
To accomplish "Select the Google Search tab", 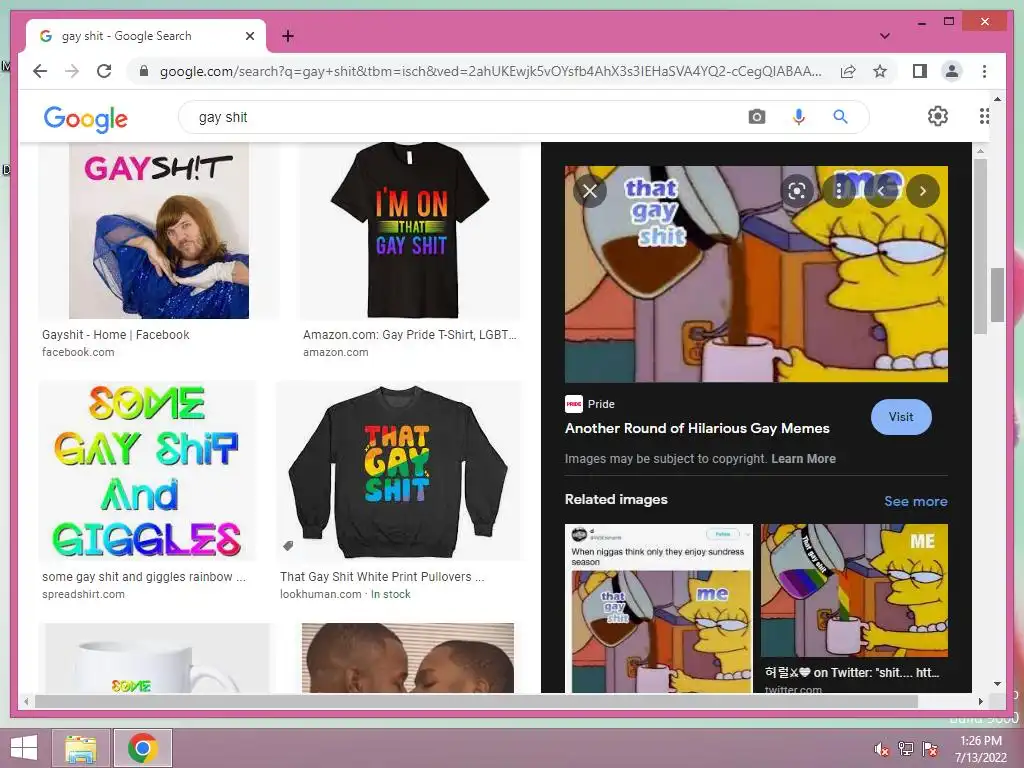I will pyautogui.click(x=146, y=36).
